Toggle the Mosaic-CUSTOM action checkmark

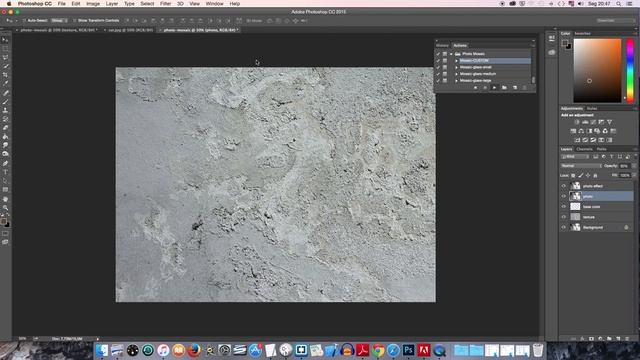point(438,61)
